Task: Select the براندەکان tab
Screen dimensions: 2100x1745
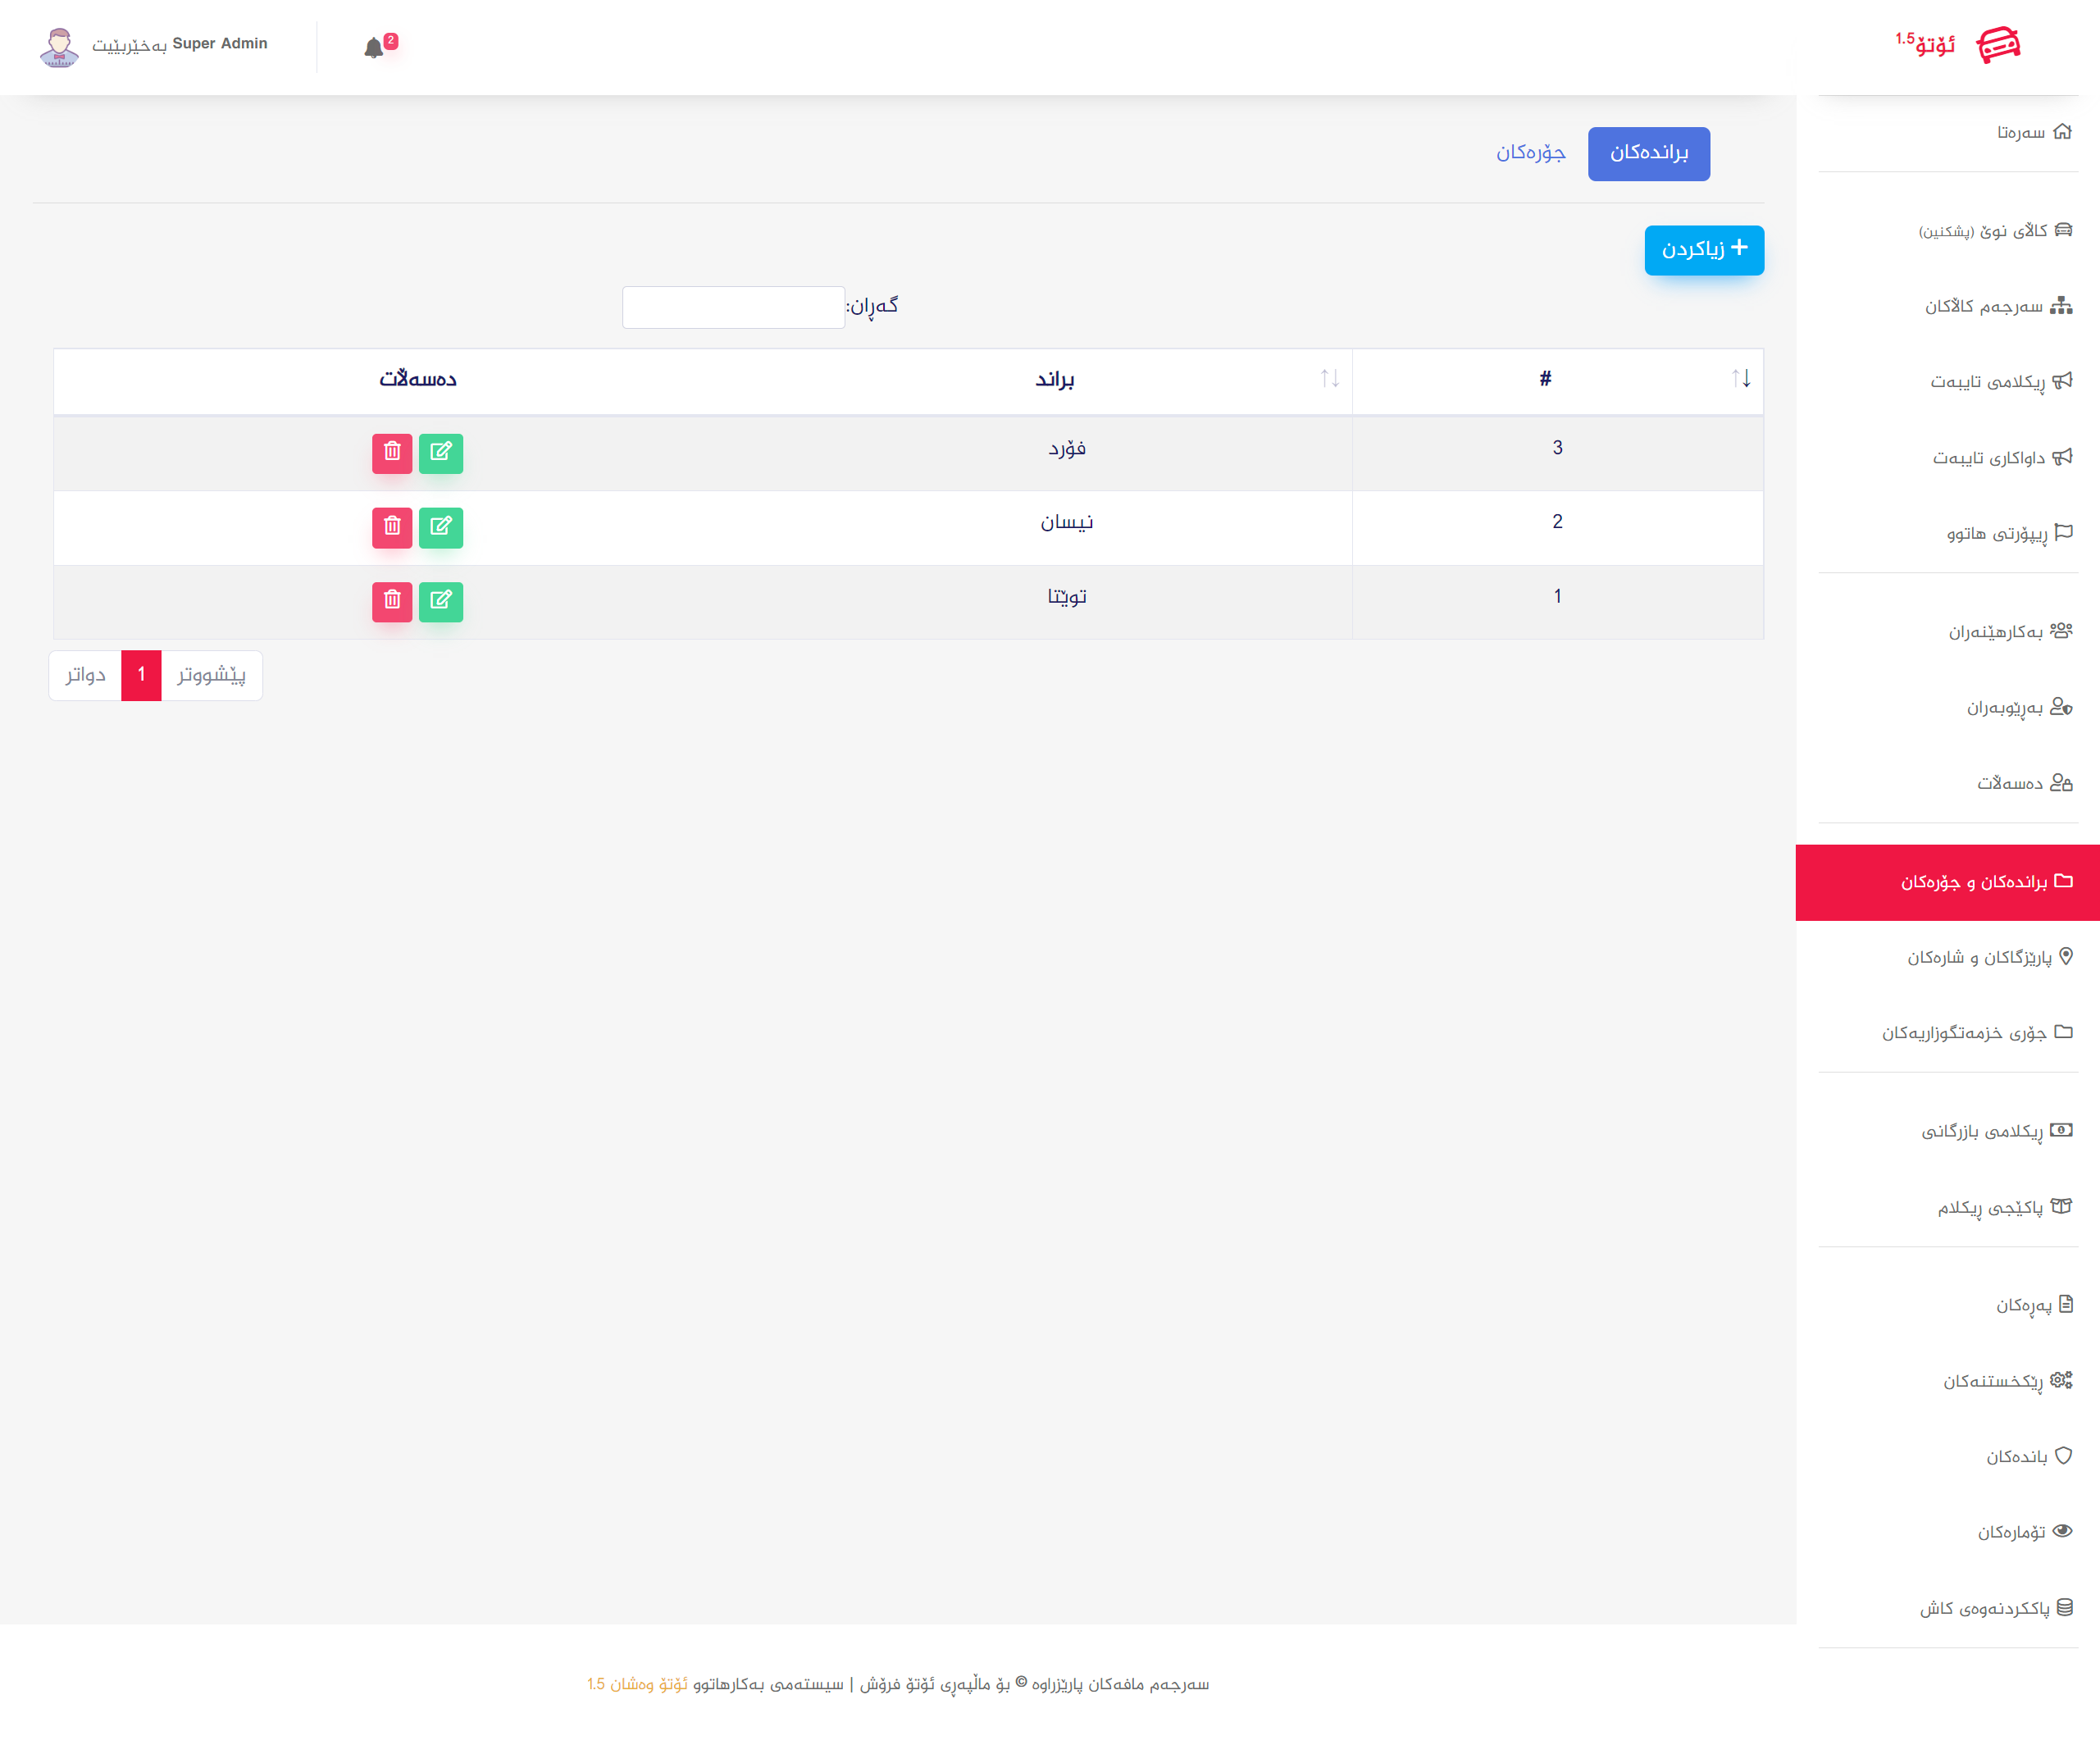Action: click(1648, 153)
